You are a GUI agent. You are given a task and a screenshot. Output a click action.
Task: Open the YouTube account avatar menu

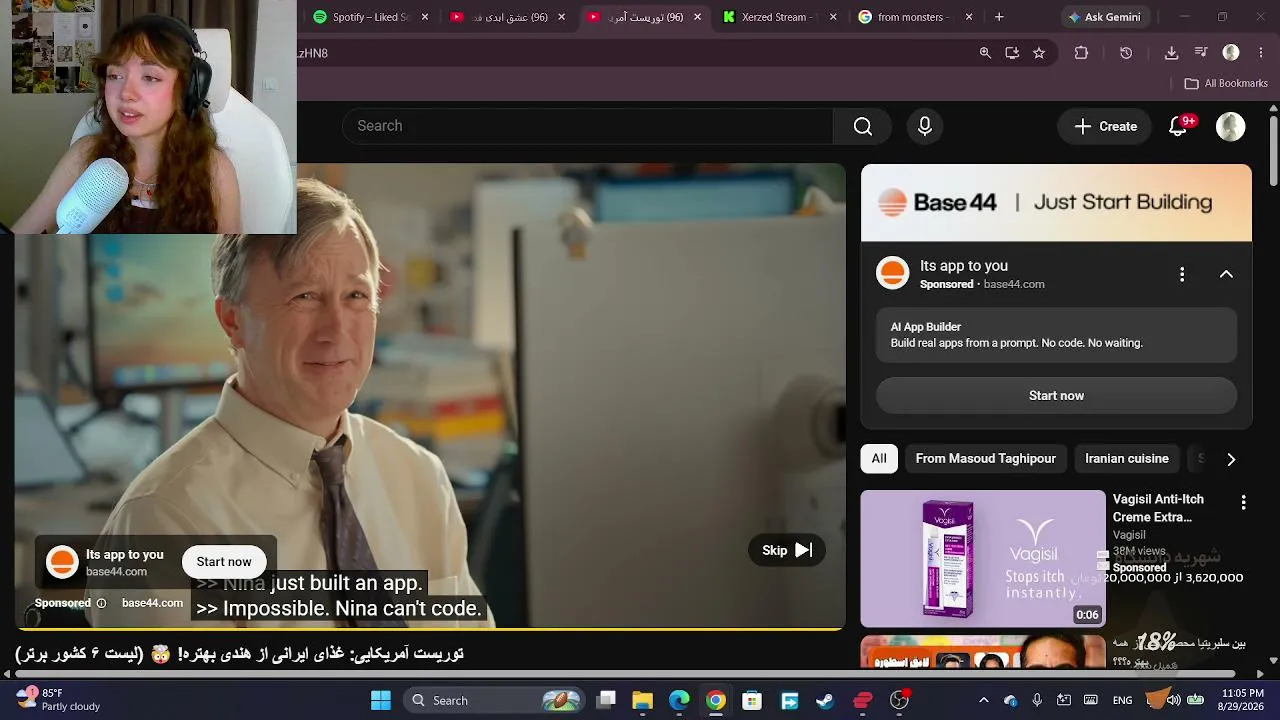[x=1230, y=126]
